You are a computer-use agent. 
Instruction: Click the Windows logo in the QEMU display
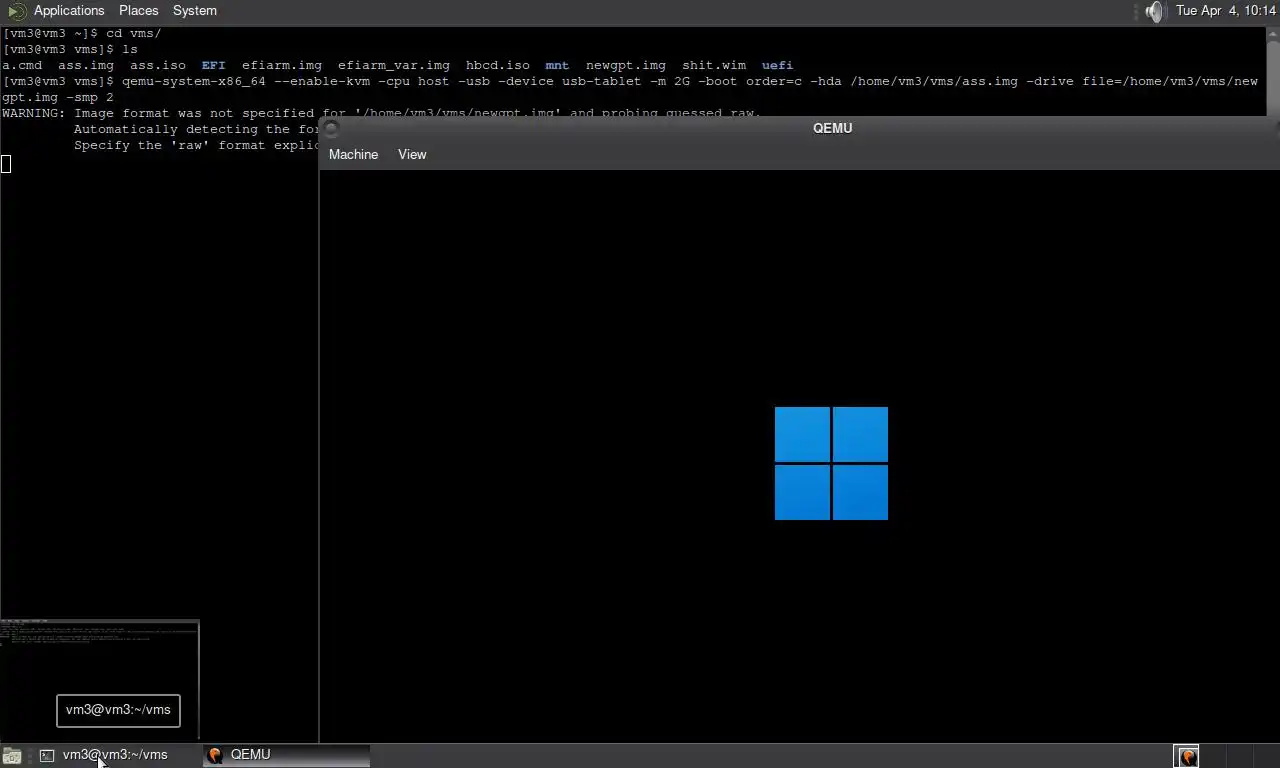(831, 463)
